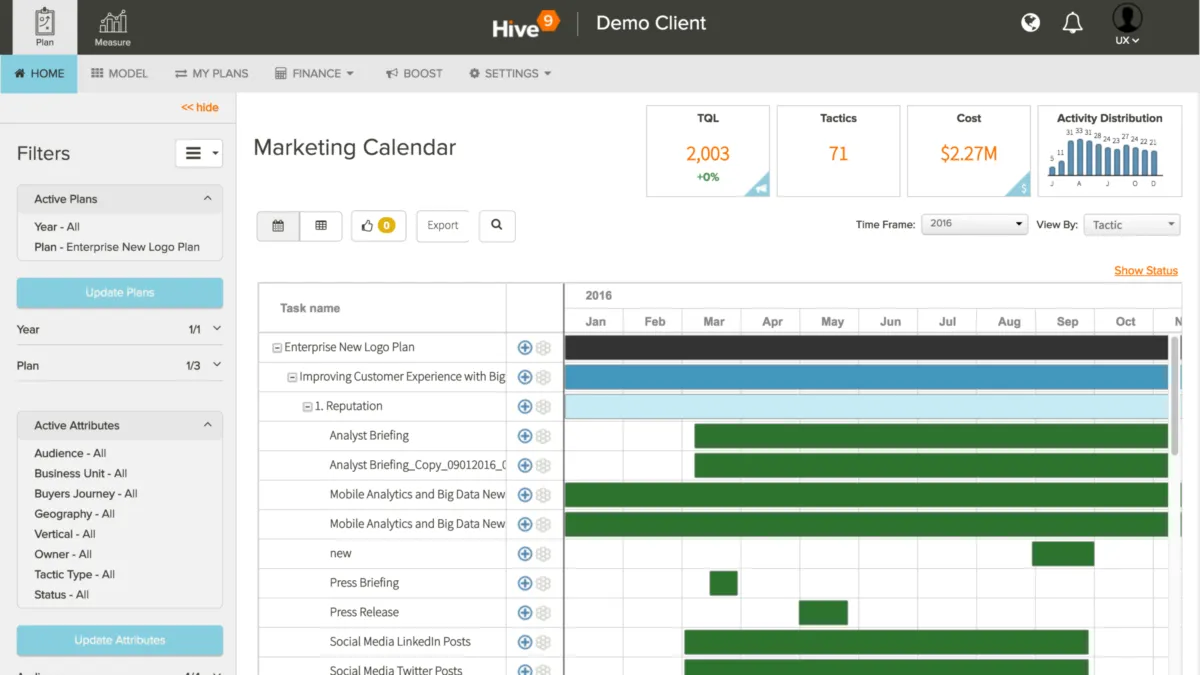Open the notifications bell
This screenshot has width=1200, height=675.
pyautogui.click(x=1073, y=23)
